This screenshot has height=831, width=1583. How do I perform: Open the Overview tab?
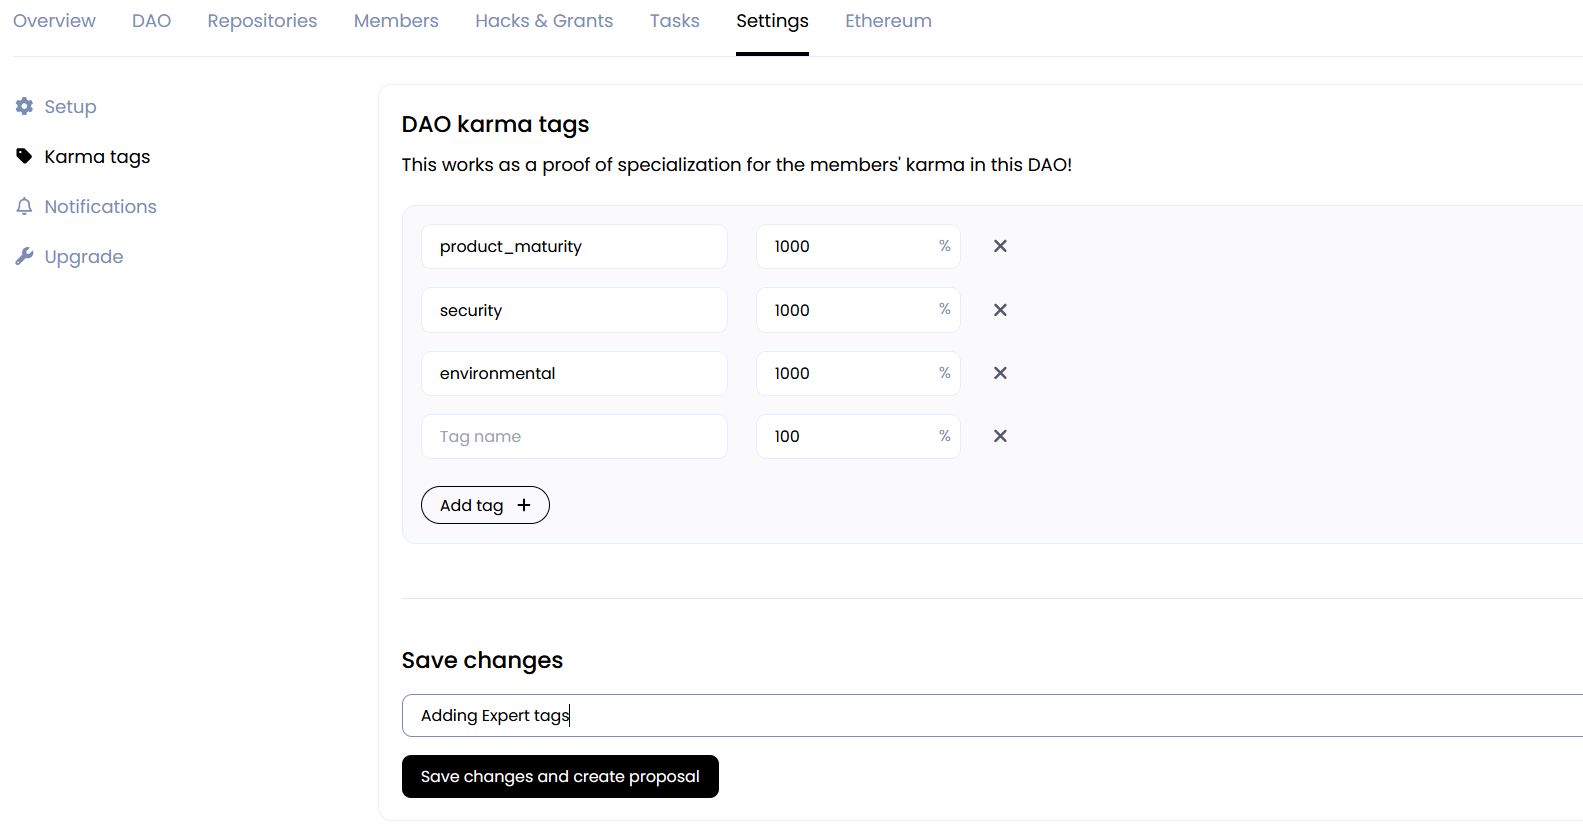54,21
